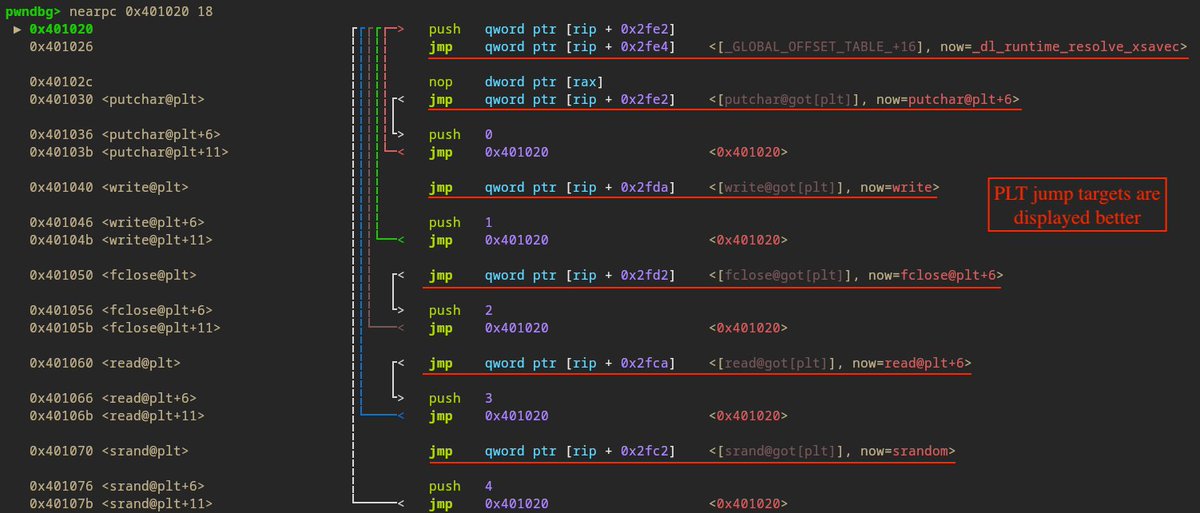Click the '[write@got[plt]], now=write' annotation
Viewport: 1200px width, 513px height.
(x=827, y=187)
